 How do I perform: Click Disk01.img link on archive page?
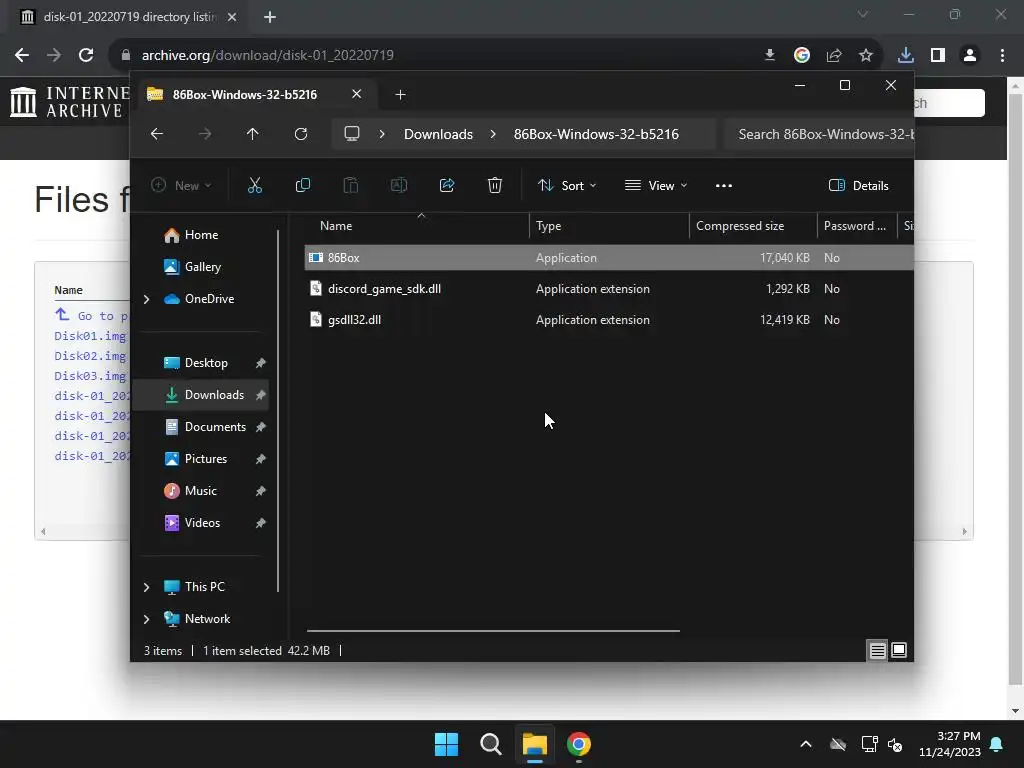(90, 336)
